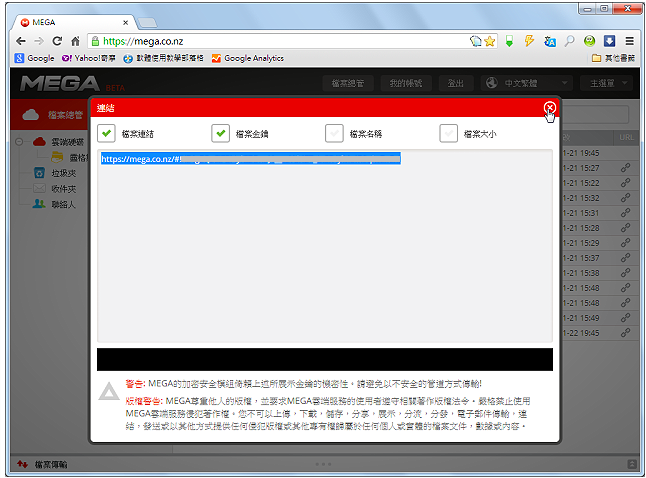
Task: Reload the page with refresh icon
Action: pos(57,41)
